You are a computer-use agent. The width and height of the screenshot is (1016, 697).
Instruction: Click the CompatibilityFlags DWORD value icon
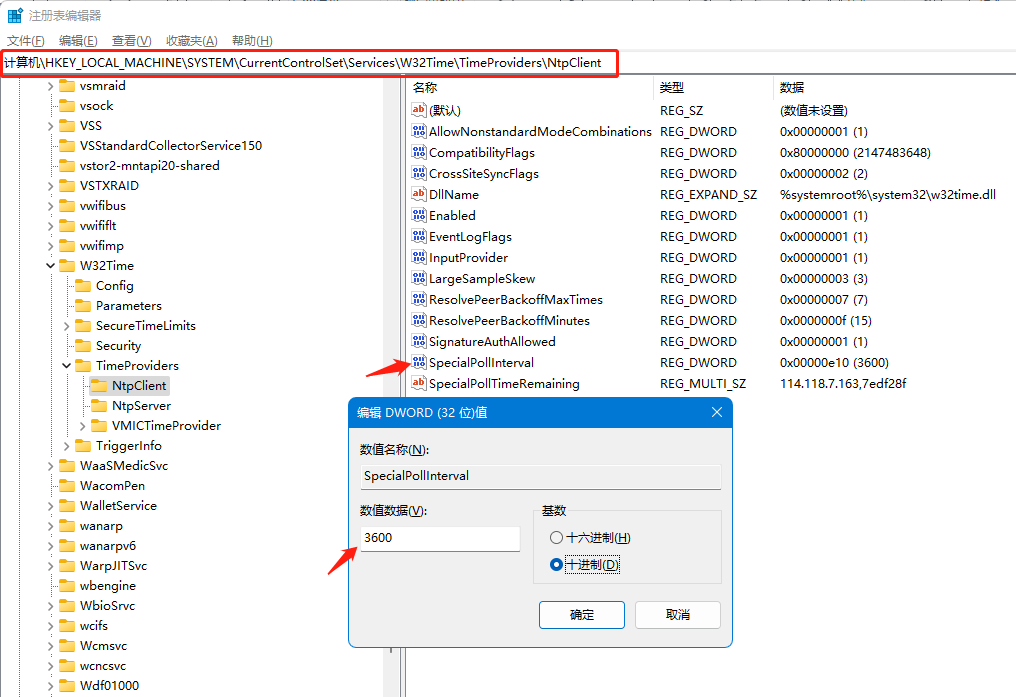point(419,152)
